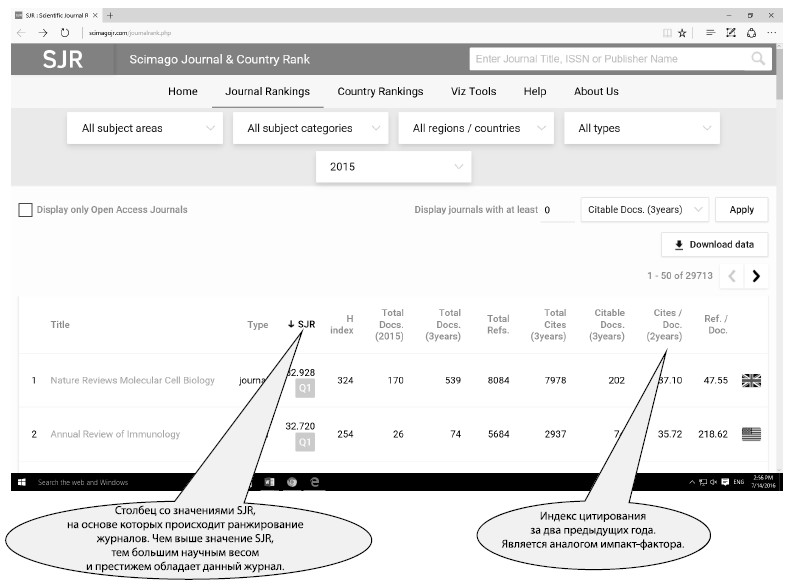Screen dimensions: 788x586
Task: Open Annual Review of Immunology link
Action: pyautogui.click(x=115, y=434)
